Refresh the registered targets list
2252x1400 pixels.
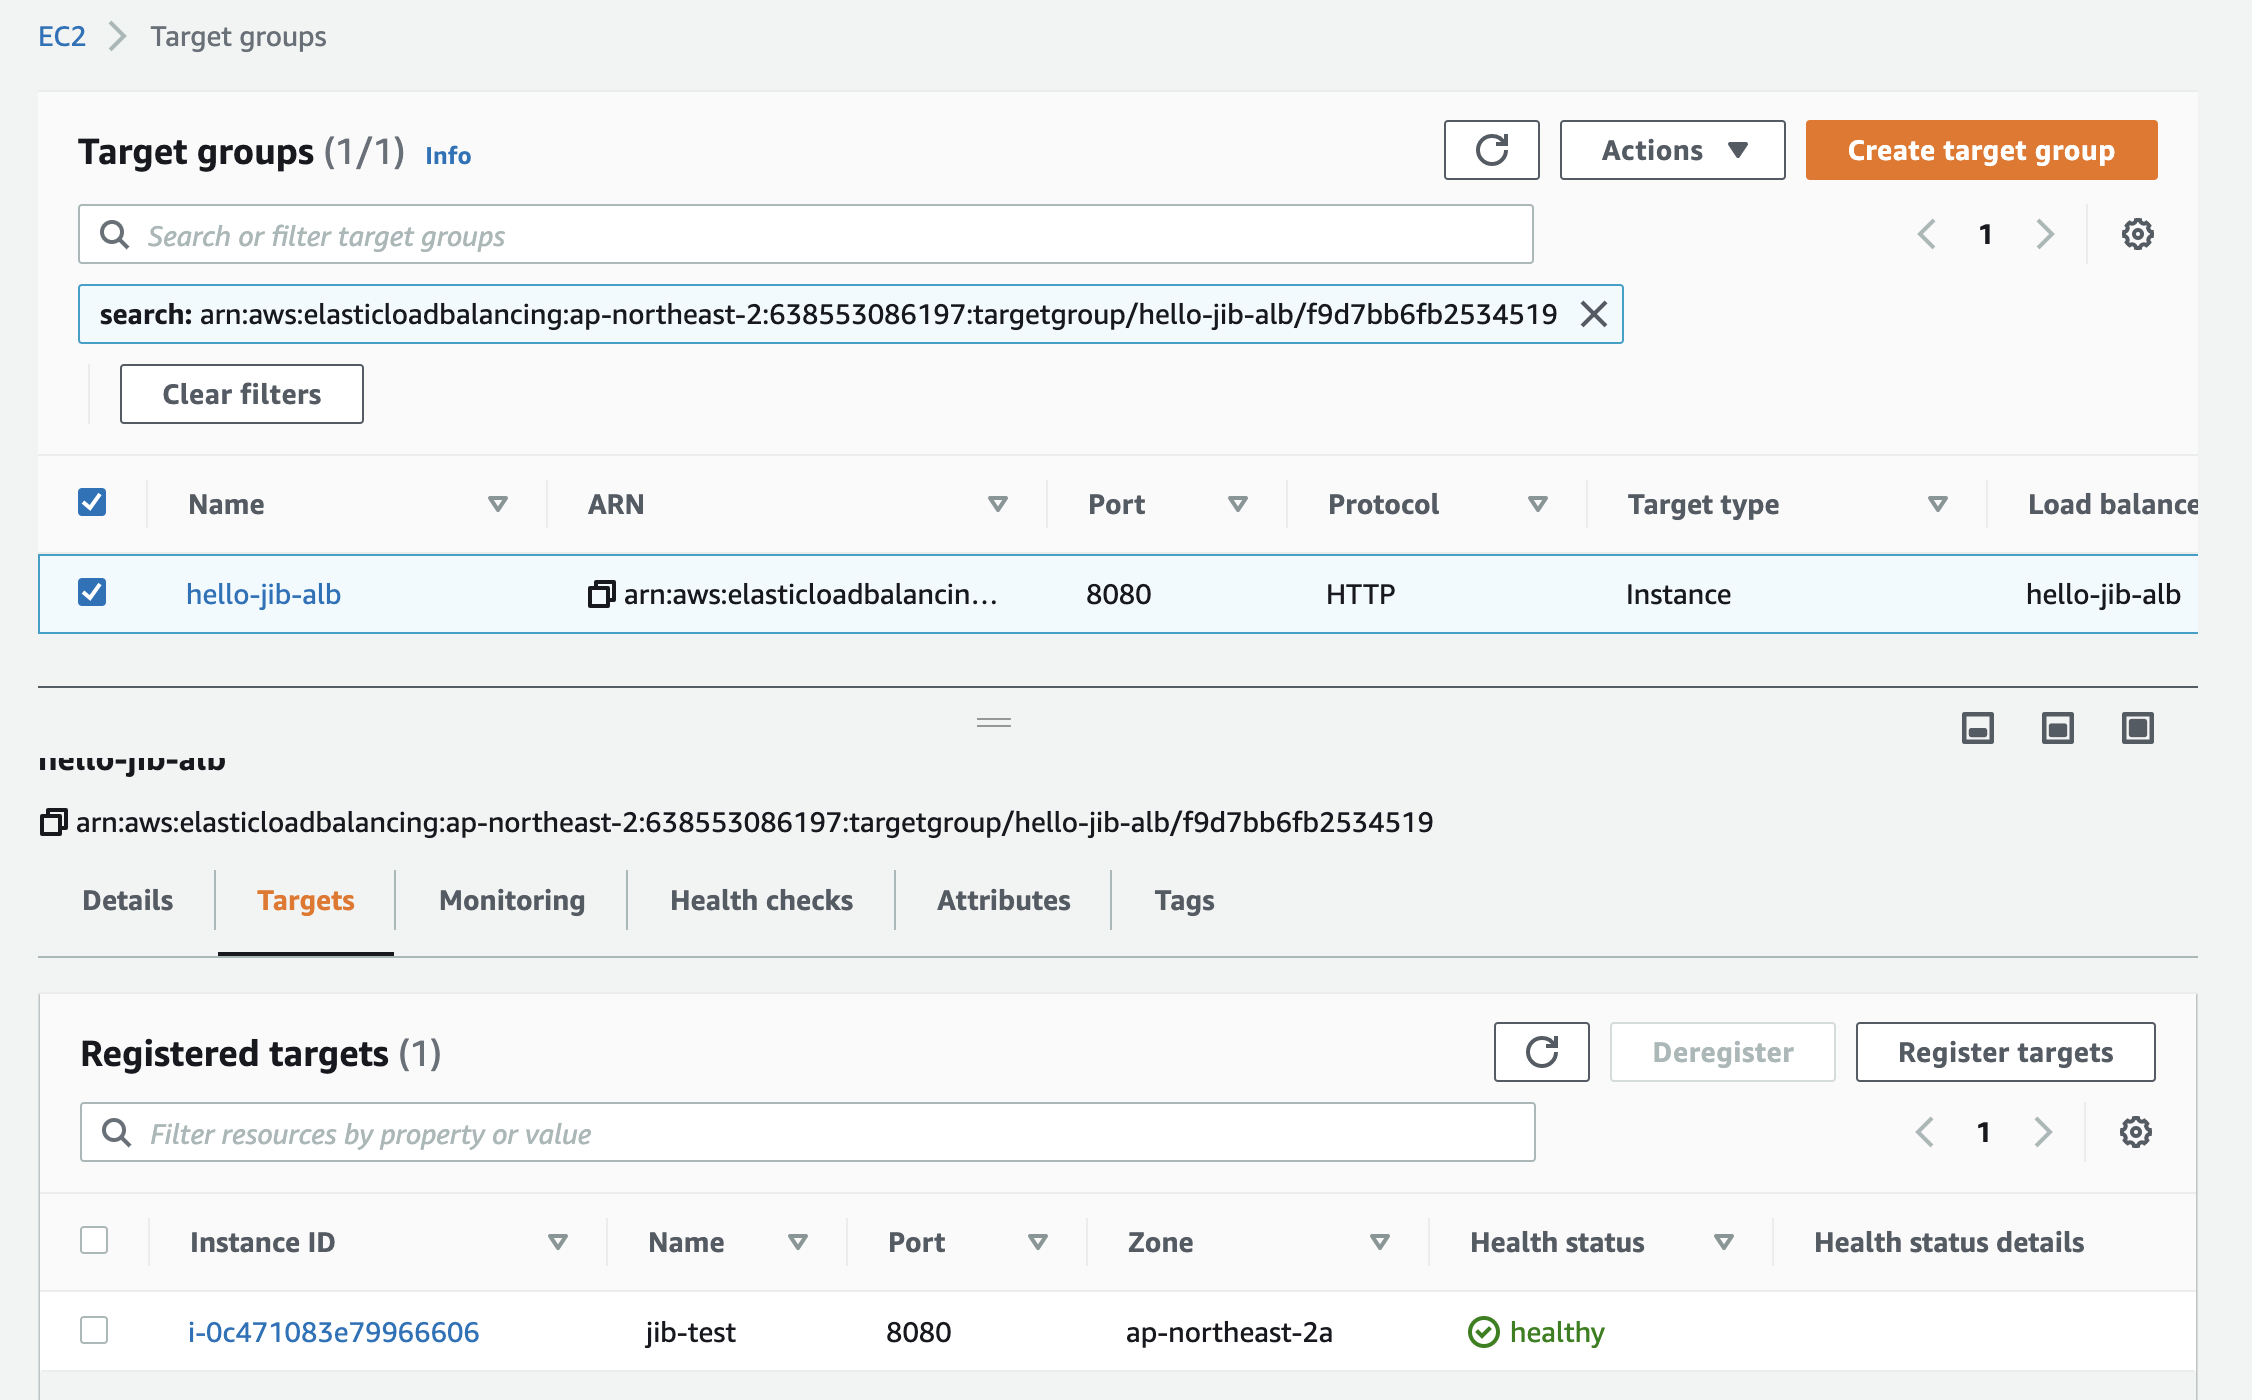[x=1541, y=1052]
